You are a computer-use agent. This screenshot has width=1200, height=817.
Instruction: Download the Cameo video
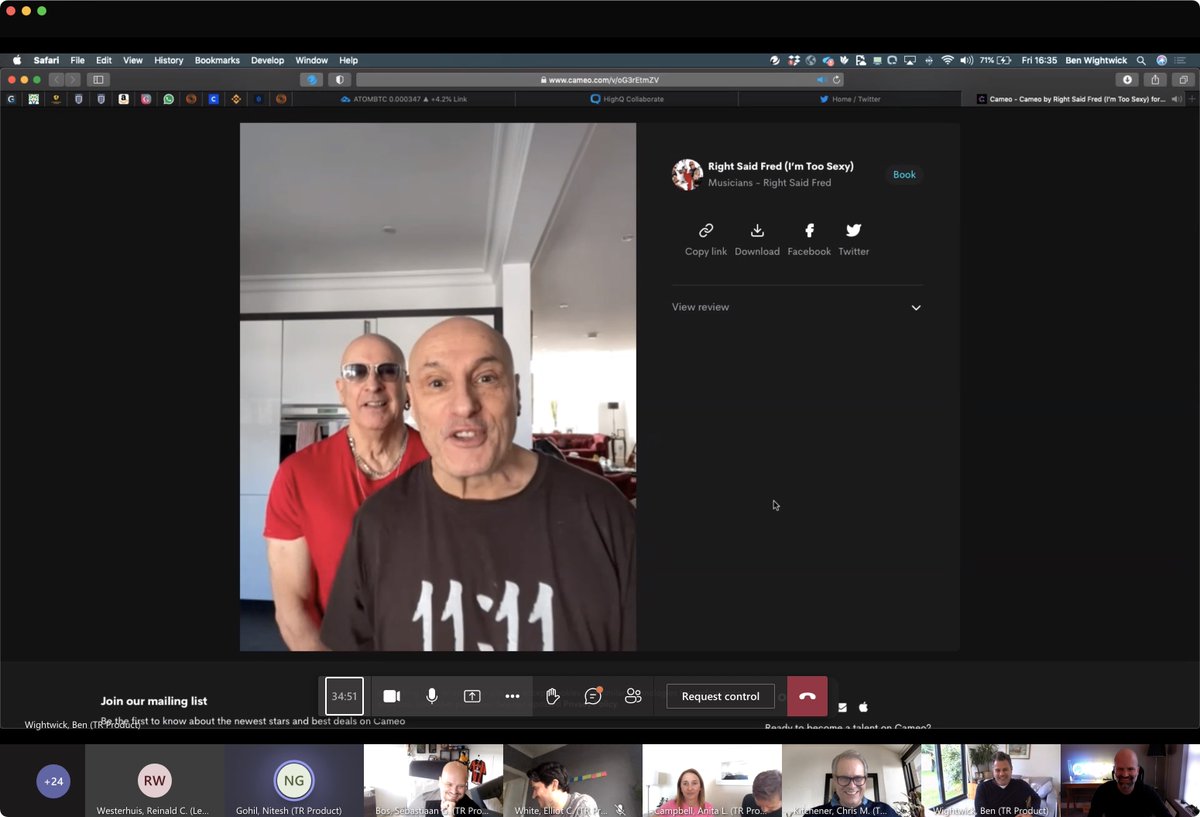pyautogui.click(x=757, y=240)
